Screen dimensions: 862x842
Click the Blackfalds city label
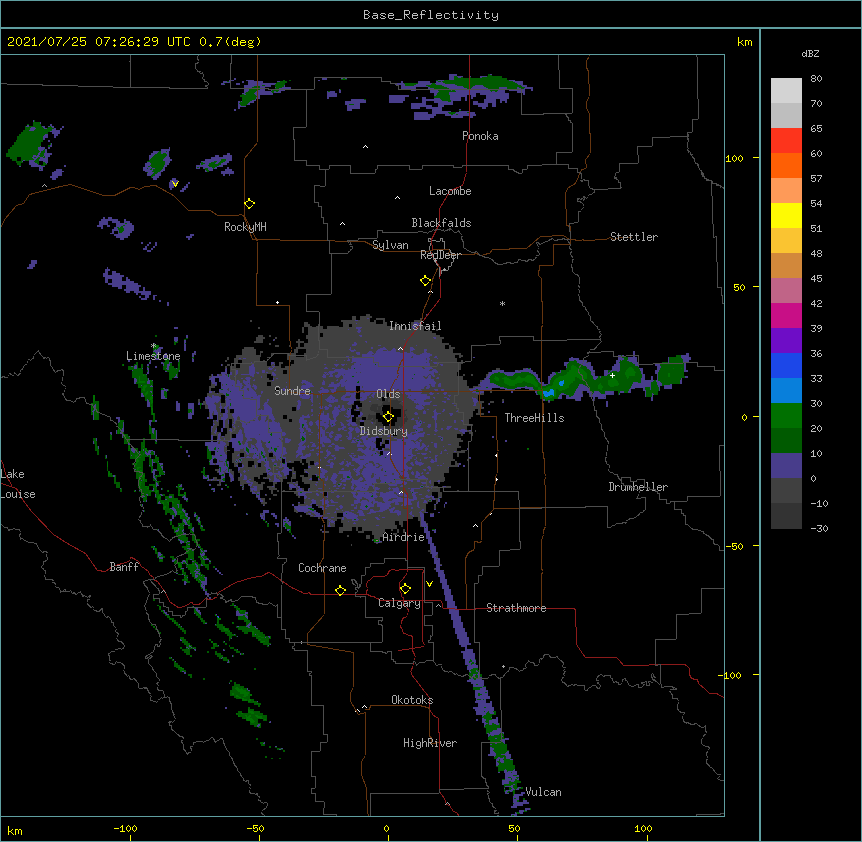pyautogui.click(x=441, y=223)
